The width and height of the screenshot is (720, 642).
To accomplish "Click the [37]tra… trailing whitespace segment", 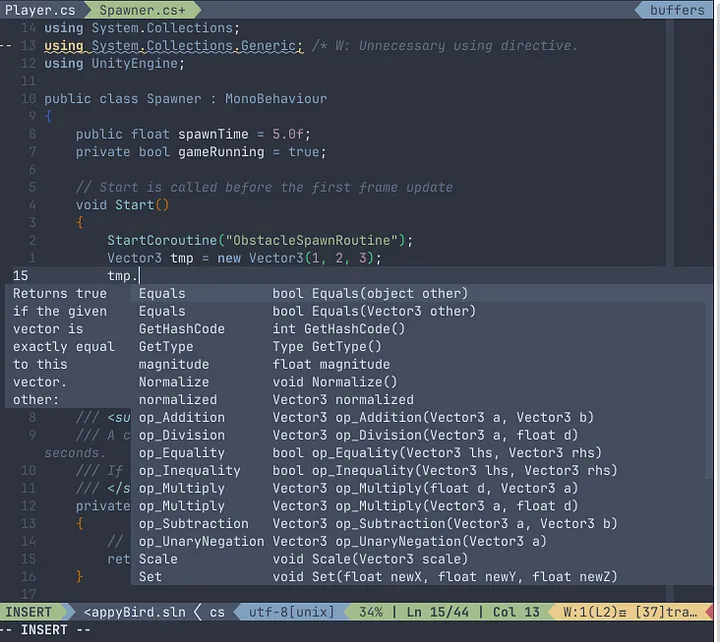I will coord(667,612).
